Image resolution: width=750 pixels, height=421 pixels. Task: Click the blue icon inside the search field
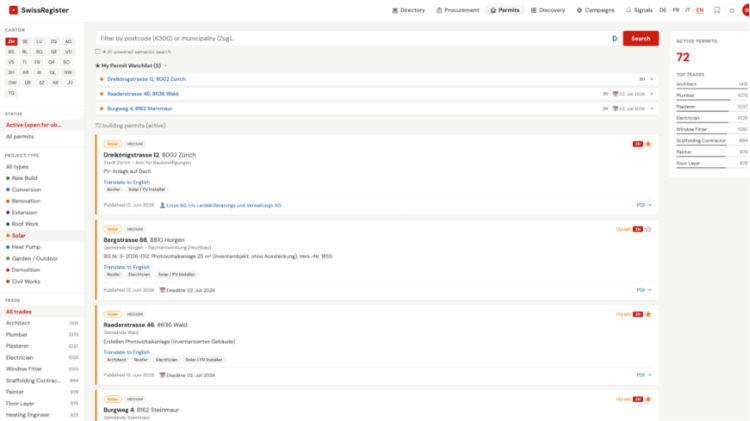615,38
